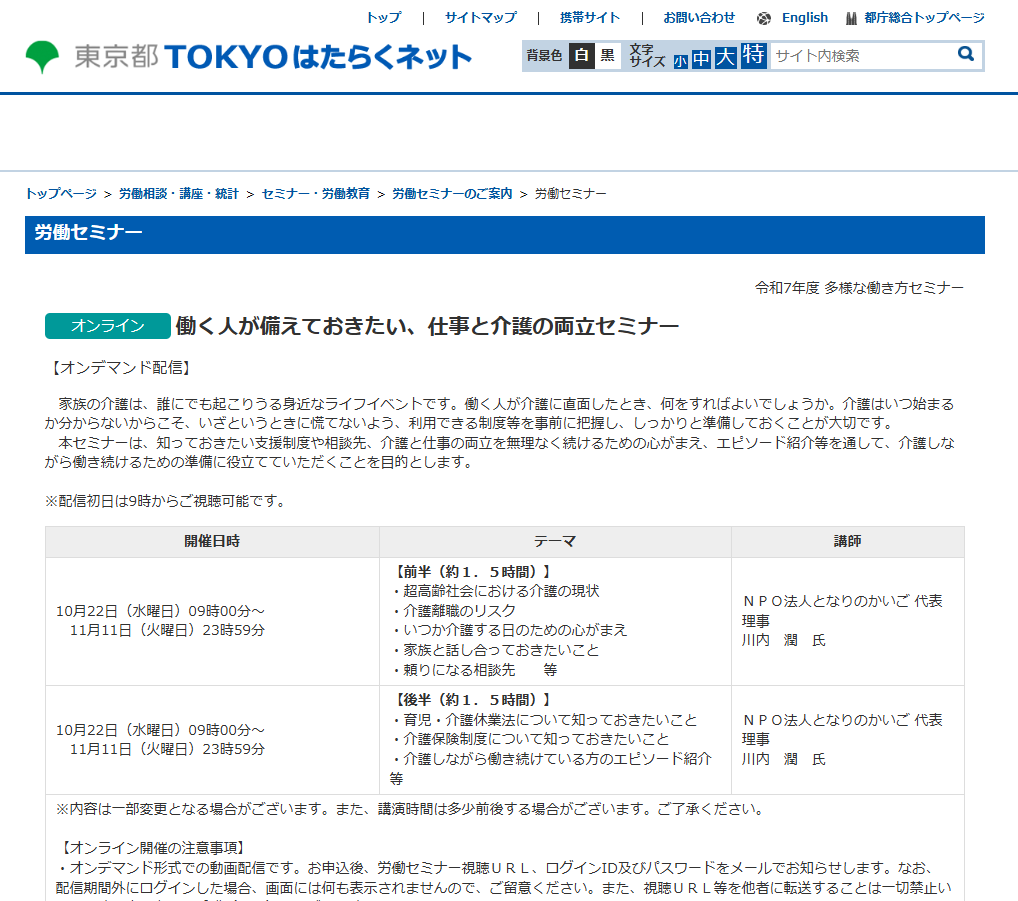Open the トップ link in header
1018x901 pixels.
[383, 18]
